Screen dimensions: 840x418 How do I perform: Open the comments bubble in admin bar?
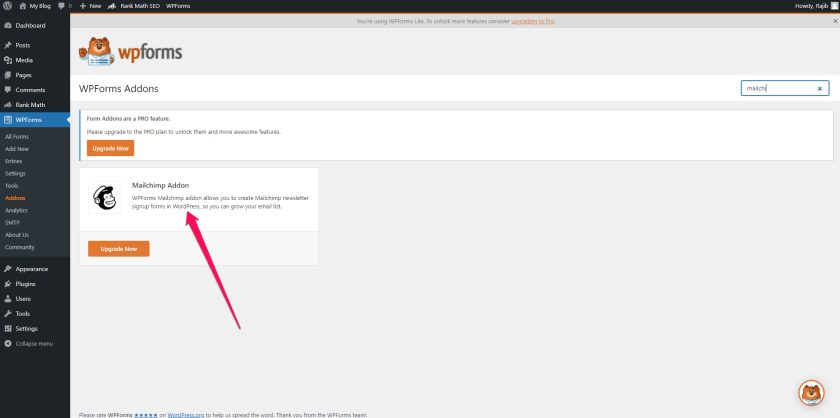tap(65, 6)
